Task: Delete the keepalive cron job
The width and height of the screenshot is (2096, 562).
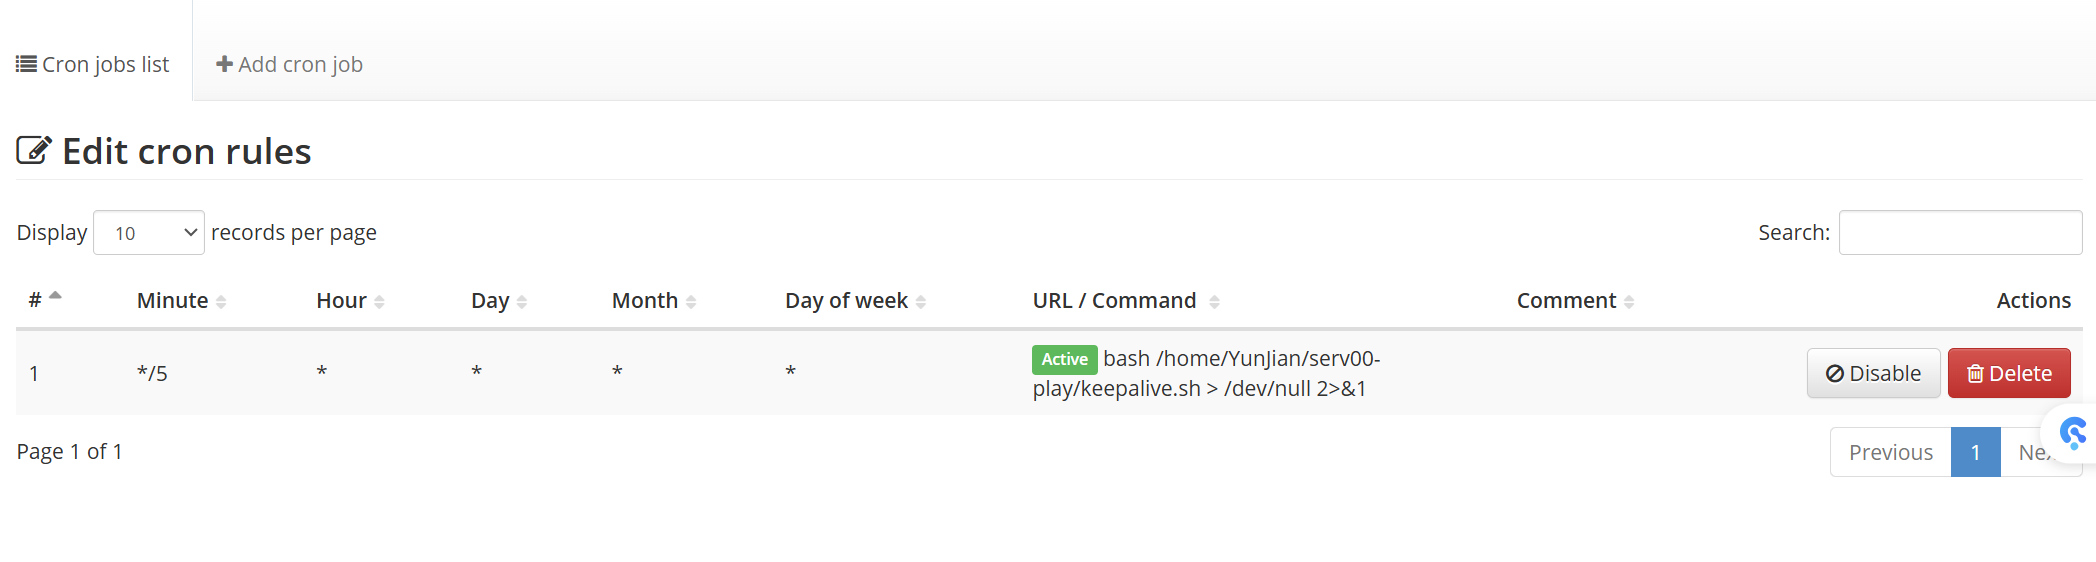Action: [x=2009, y=373]
